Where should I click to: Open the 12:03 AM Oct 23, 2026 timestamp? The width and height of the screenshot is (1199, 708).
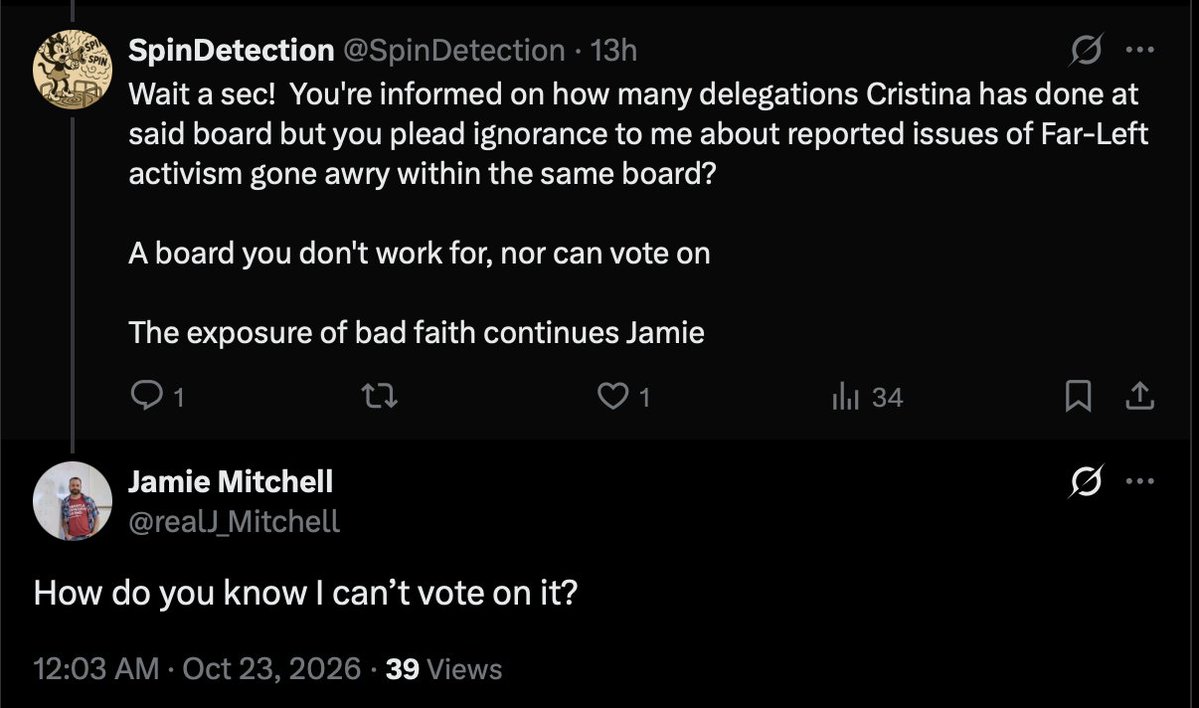click(197, 669)
